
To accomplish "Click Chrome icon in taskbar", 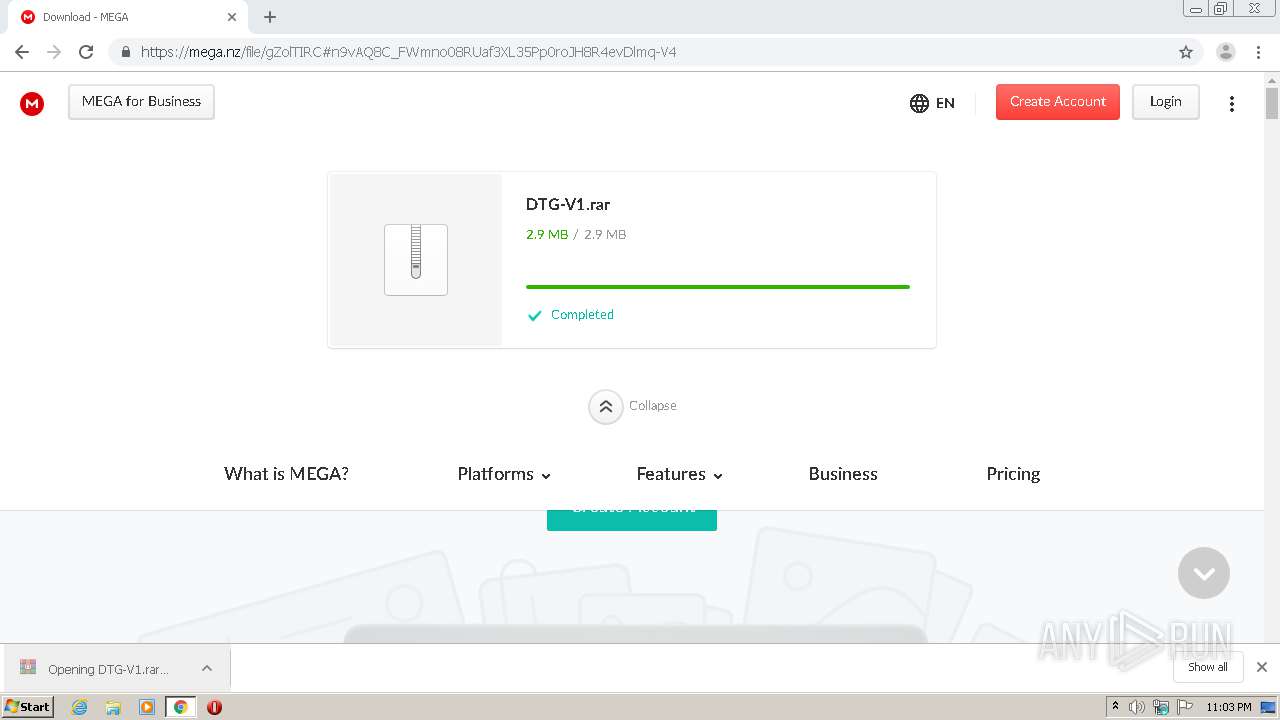I will point(180,707).
